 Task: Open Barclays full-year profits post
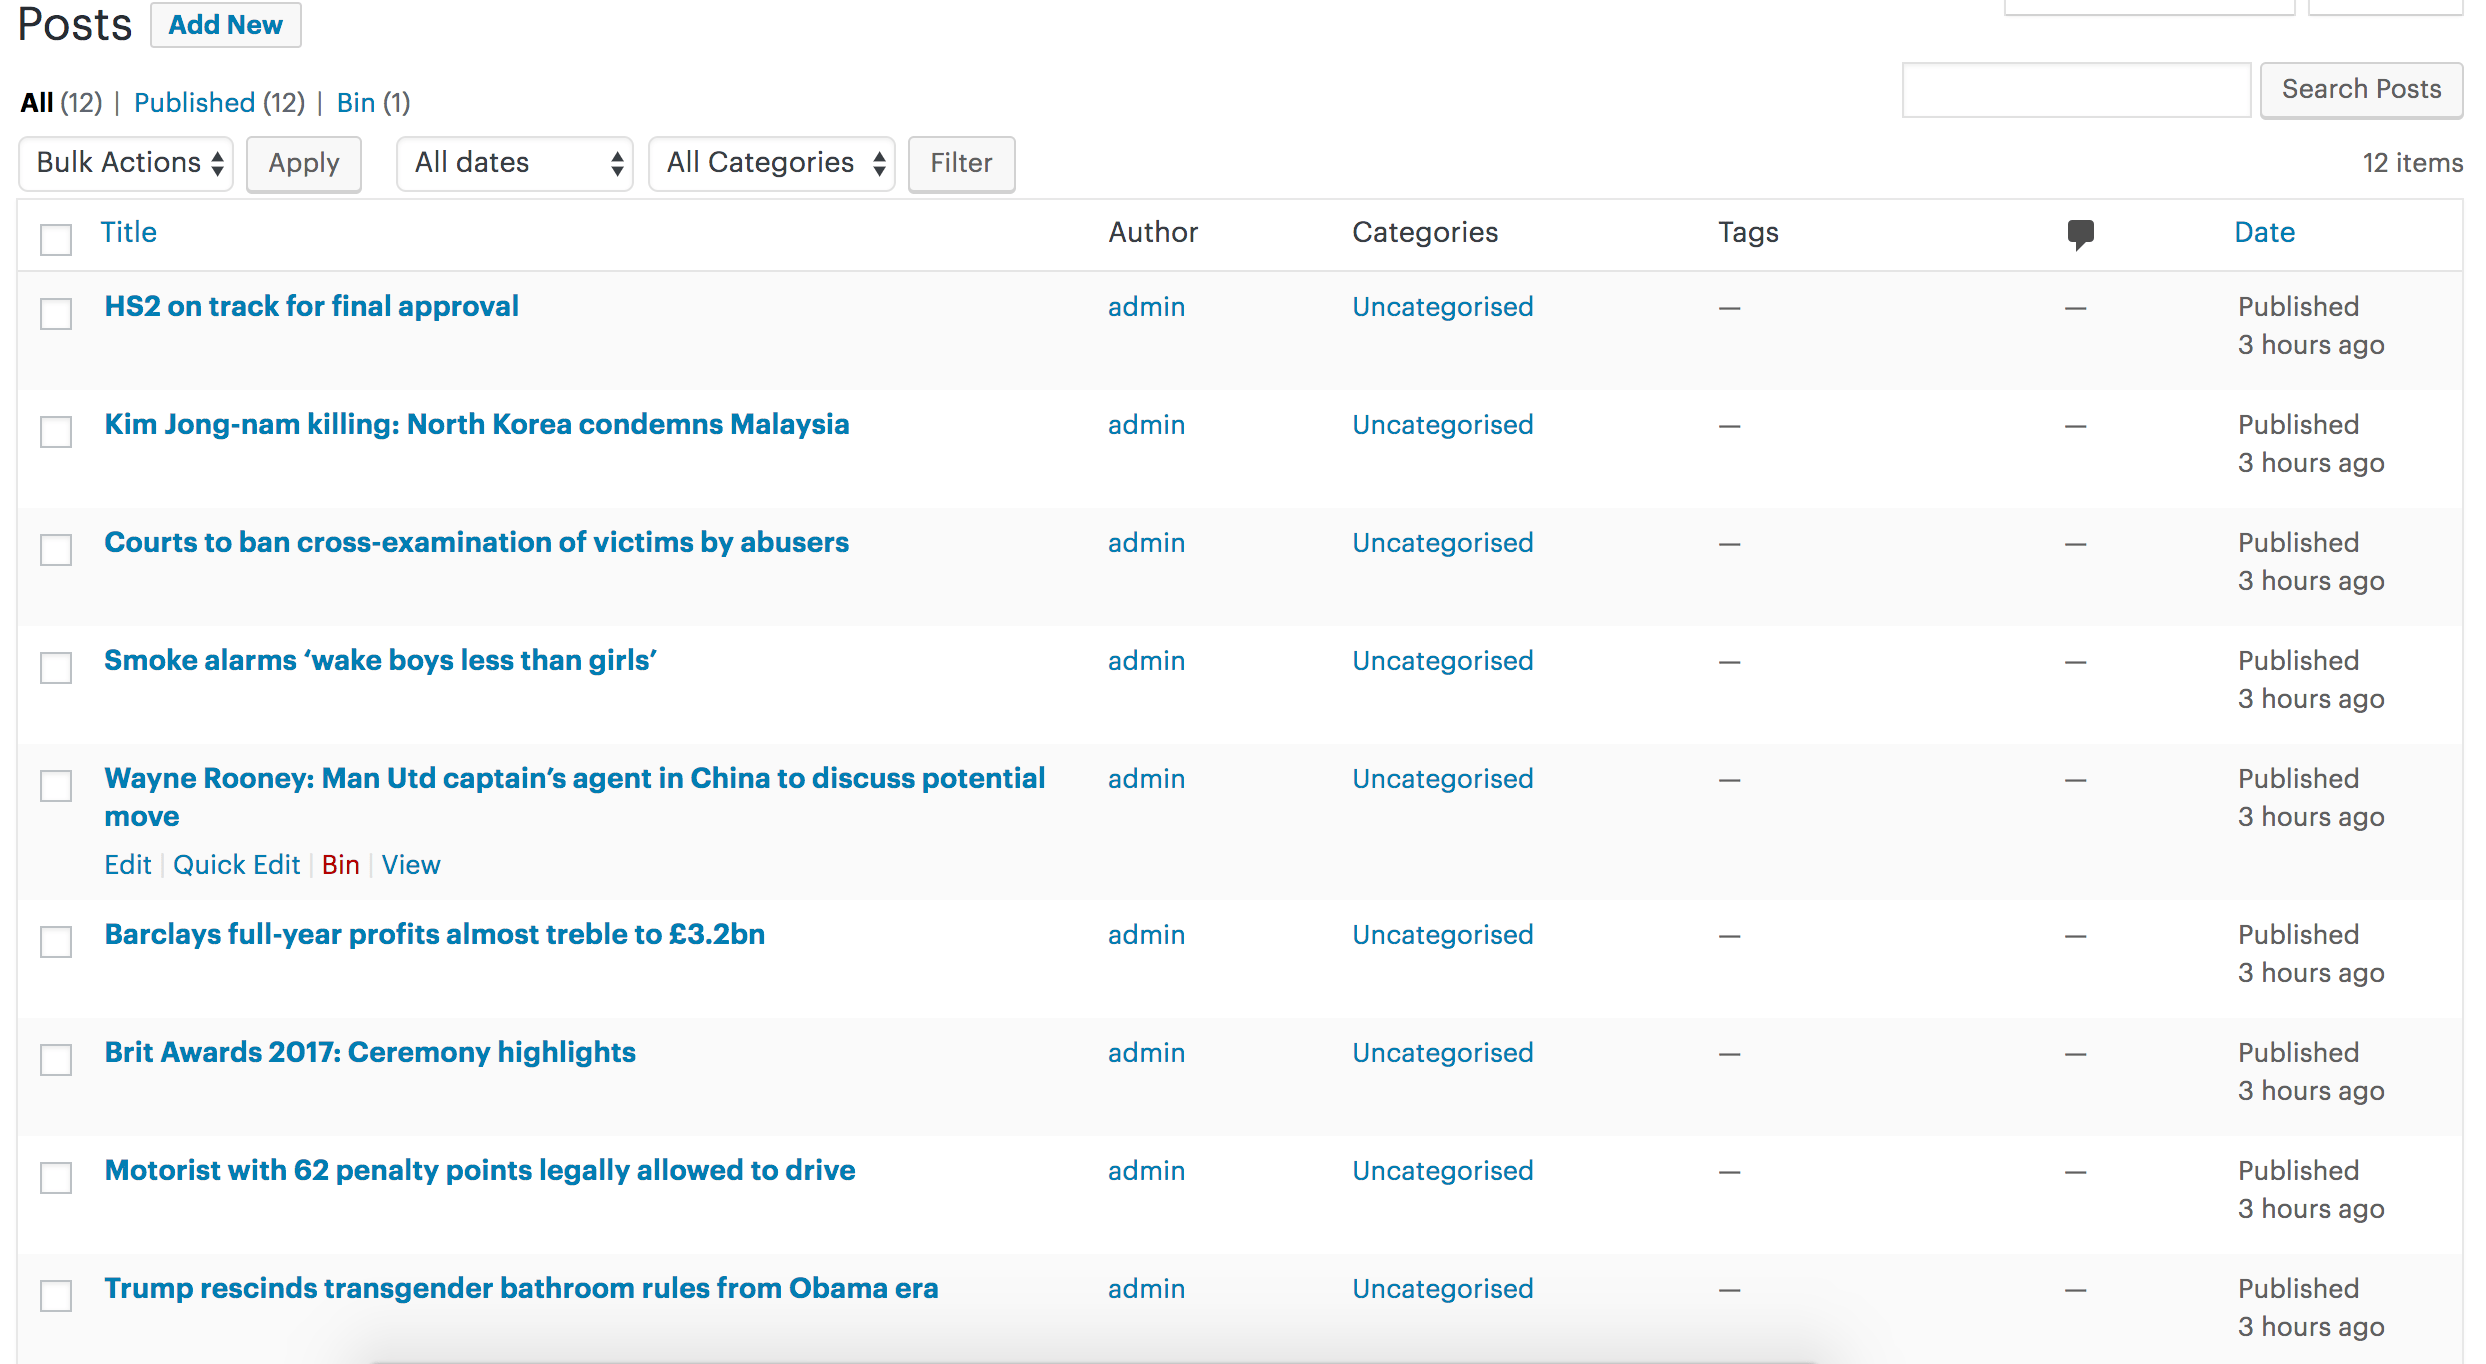pyautogui.click(x=435, y=934)
